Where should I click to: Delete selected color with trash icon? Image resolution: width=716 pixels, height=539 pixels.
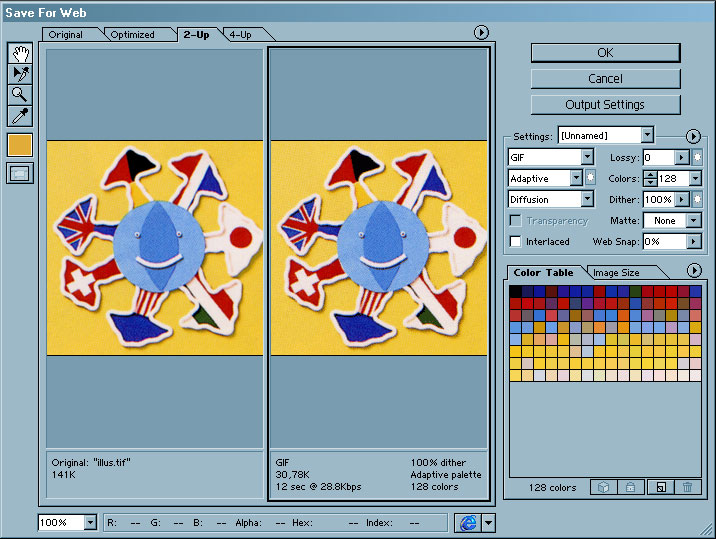click(x=687, y=487)
